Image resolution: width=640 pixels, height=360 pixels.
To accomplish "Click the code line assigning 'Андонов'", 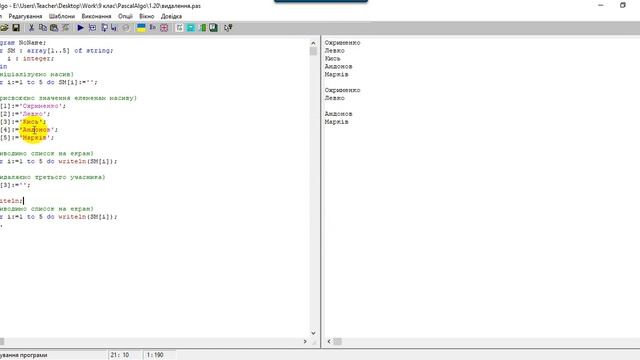I will click(29, 130).
